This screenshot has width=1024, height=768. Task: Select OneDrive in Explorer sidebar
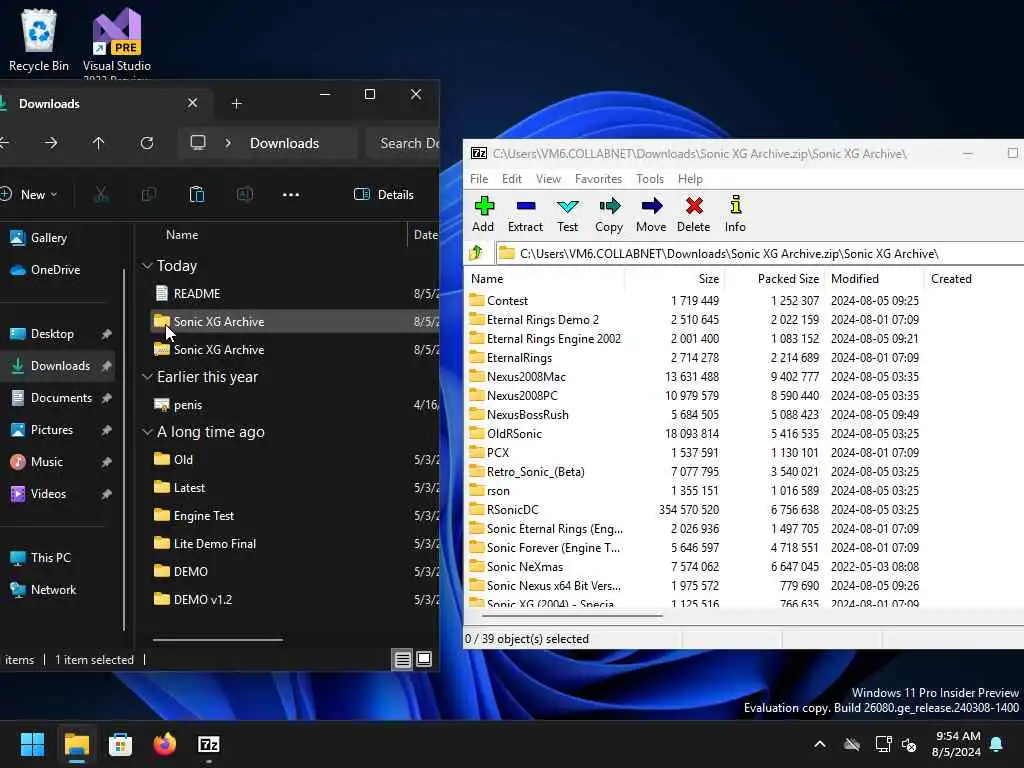click(46, 270)
